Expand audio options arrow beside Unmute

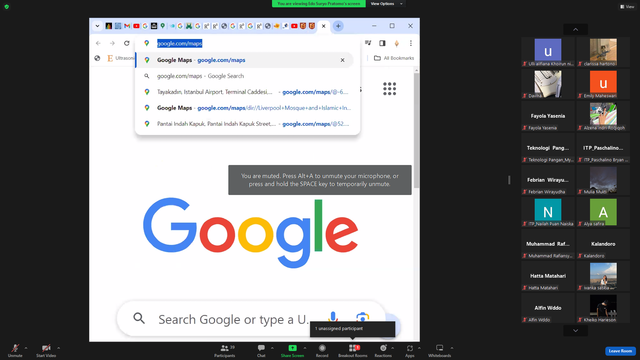point(26,348)
